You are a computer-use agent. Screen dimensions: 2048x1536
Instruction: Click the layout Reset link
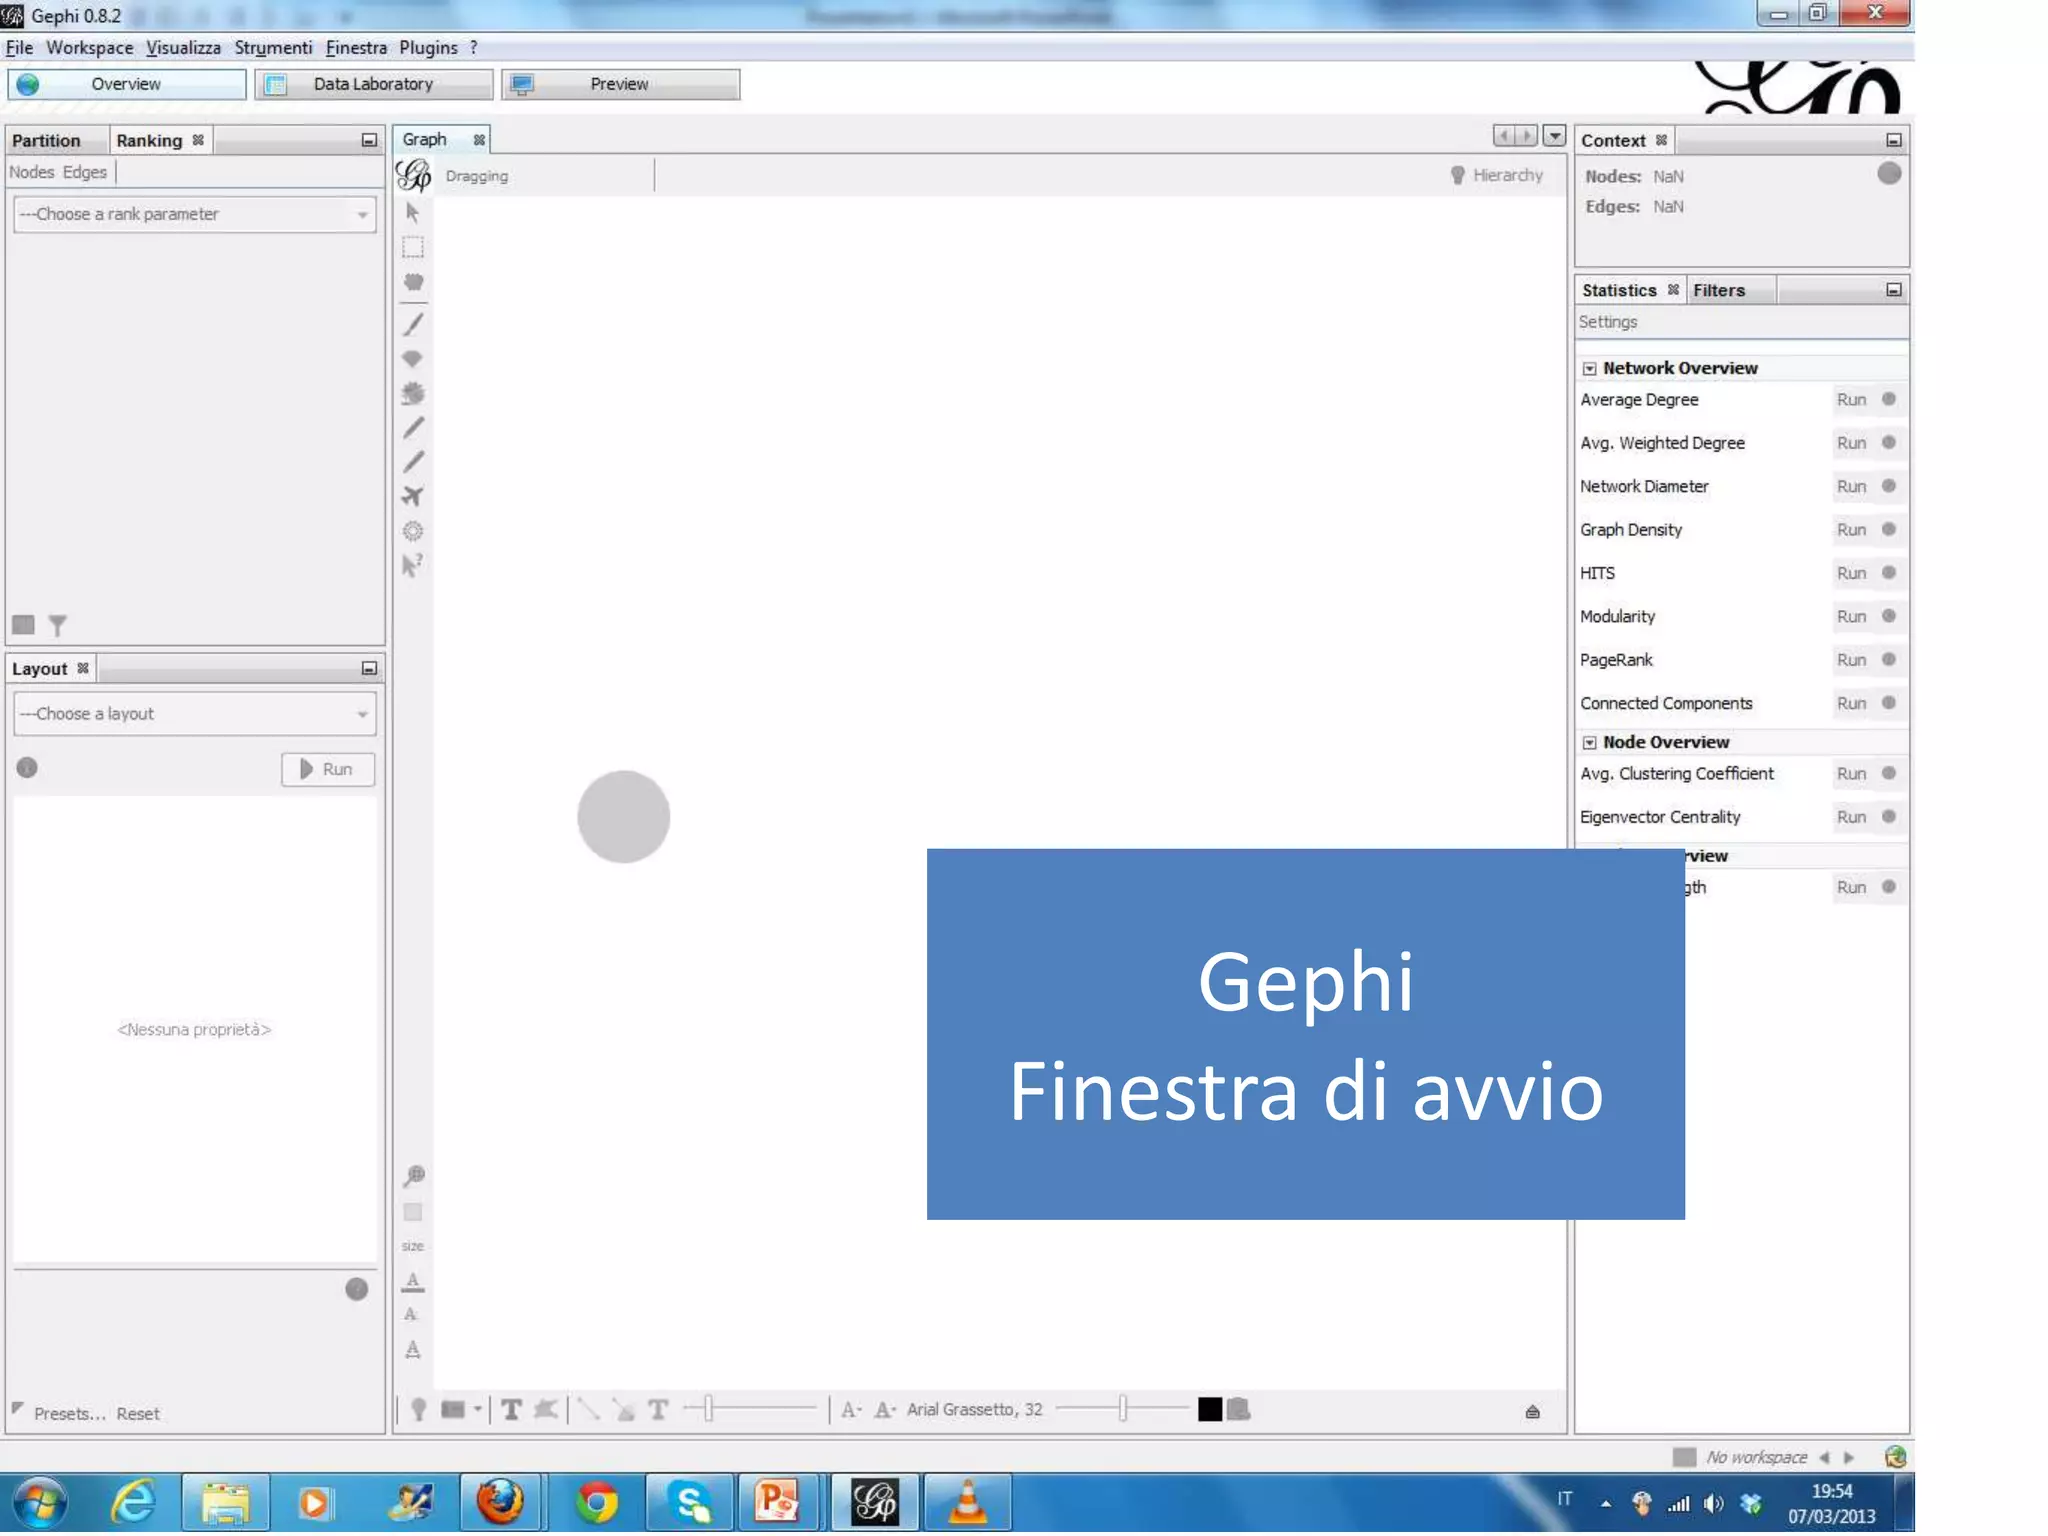(138, 1414)
